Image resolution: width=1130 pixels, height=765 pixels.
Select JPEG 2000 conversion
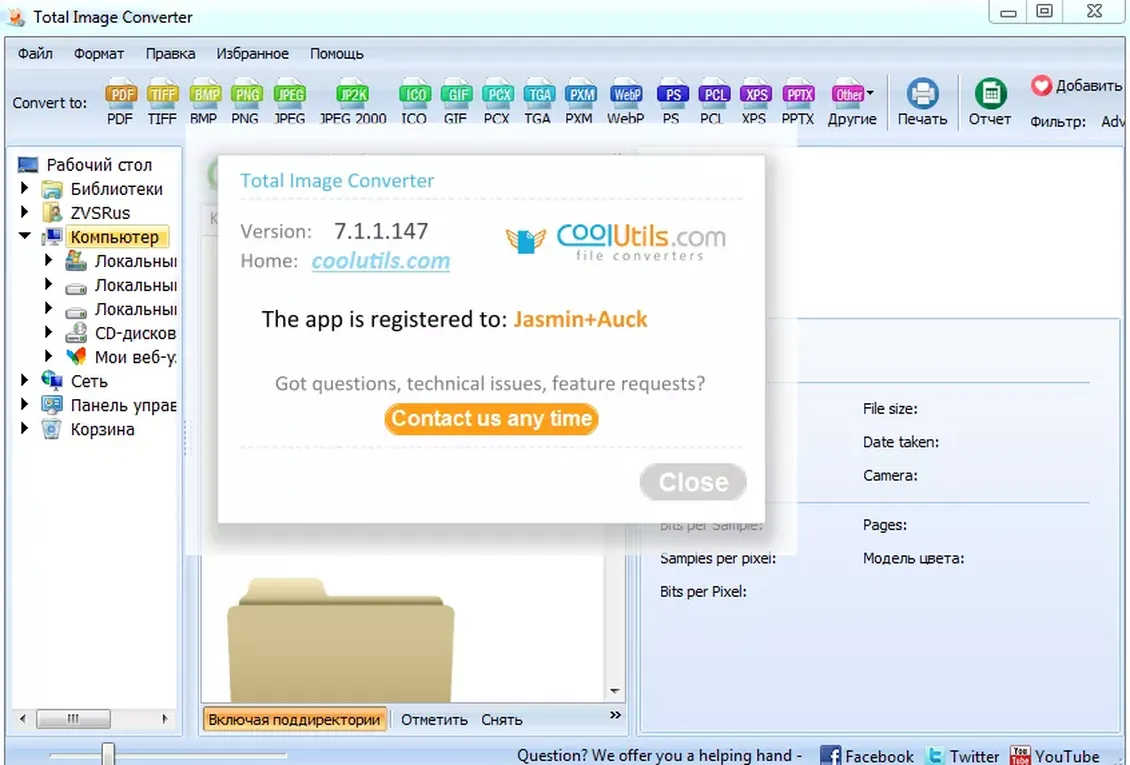[352, 102]
